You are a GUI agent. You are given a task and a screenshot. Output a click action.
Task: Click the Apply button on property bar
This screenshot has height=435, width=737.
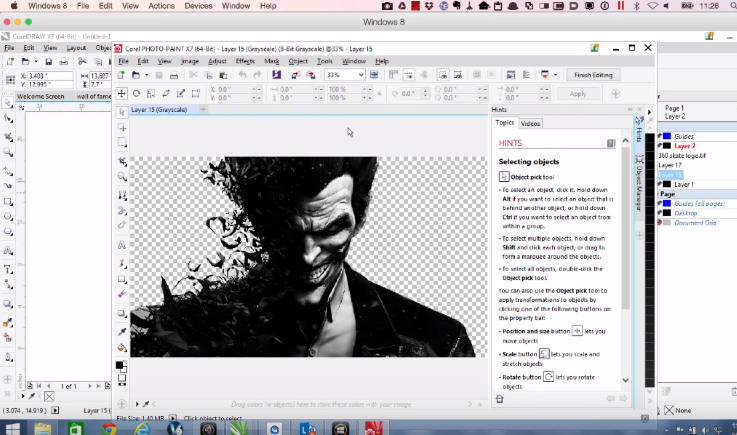coord(578,94)
